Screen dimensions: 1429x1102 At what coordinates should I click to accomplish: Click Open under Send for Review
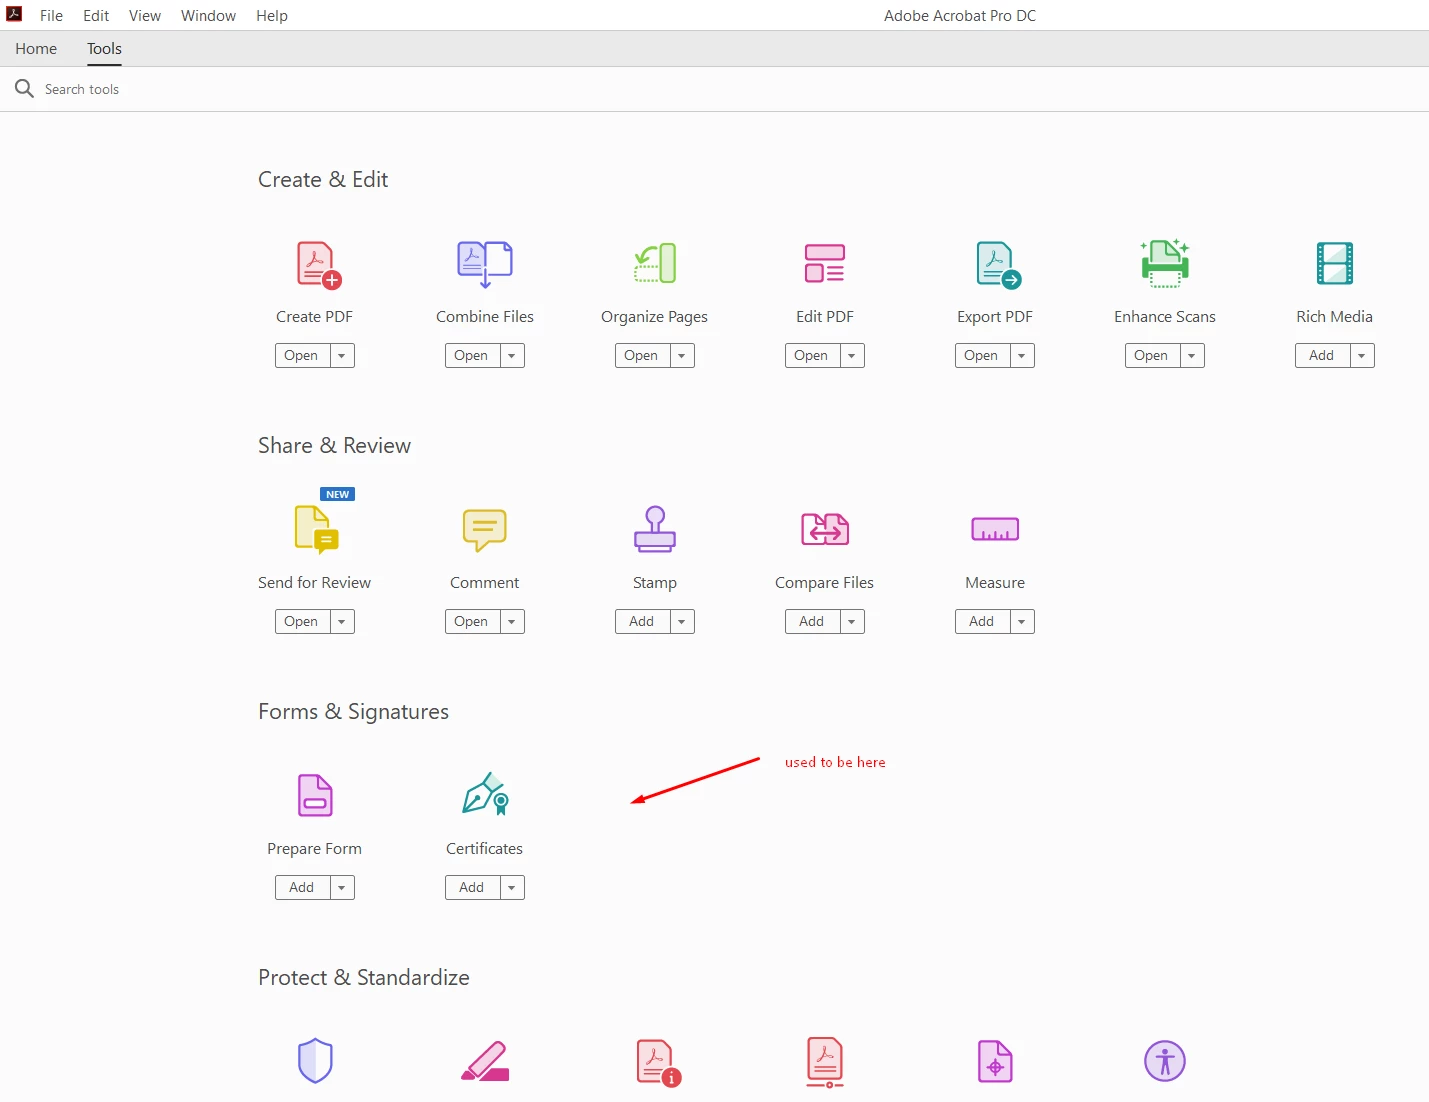point(302,621)
